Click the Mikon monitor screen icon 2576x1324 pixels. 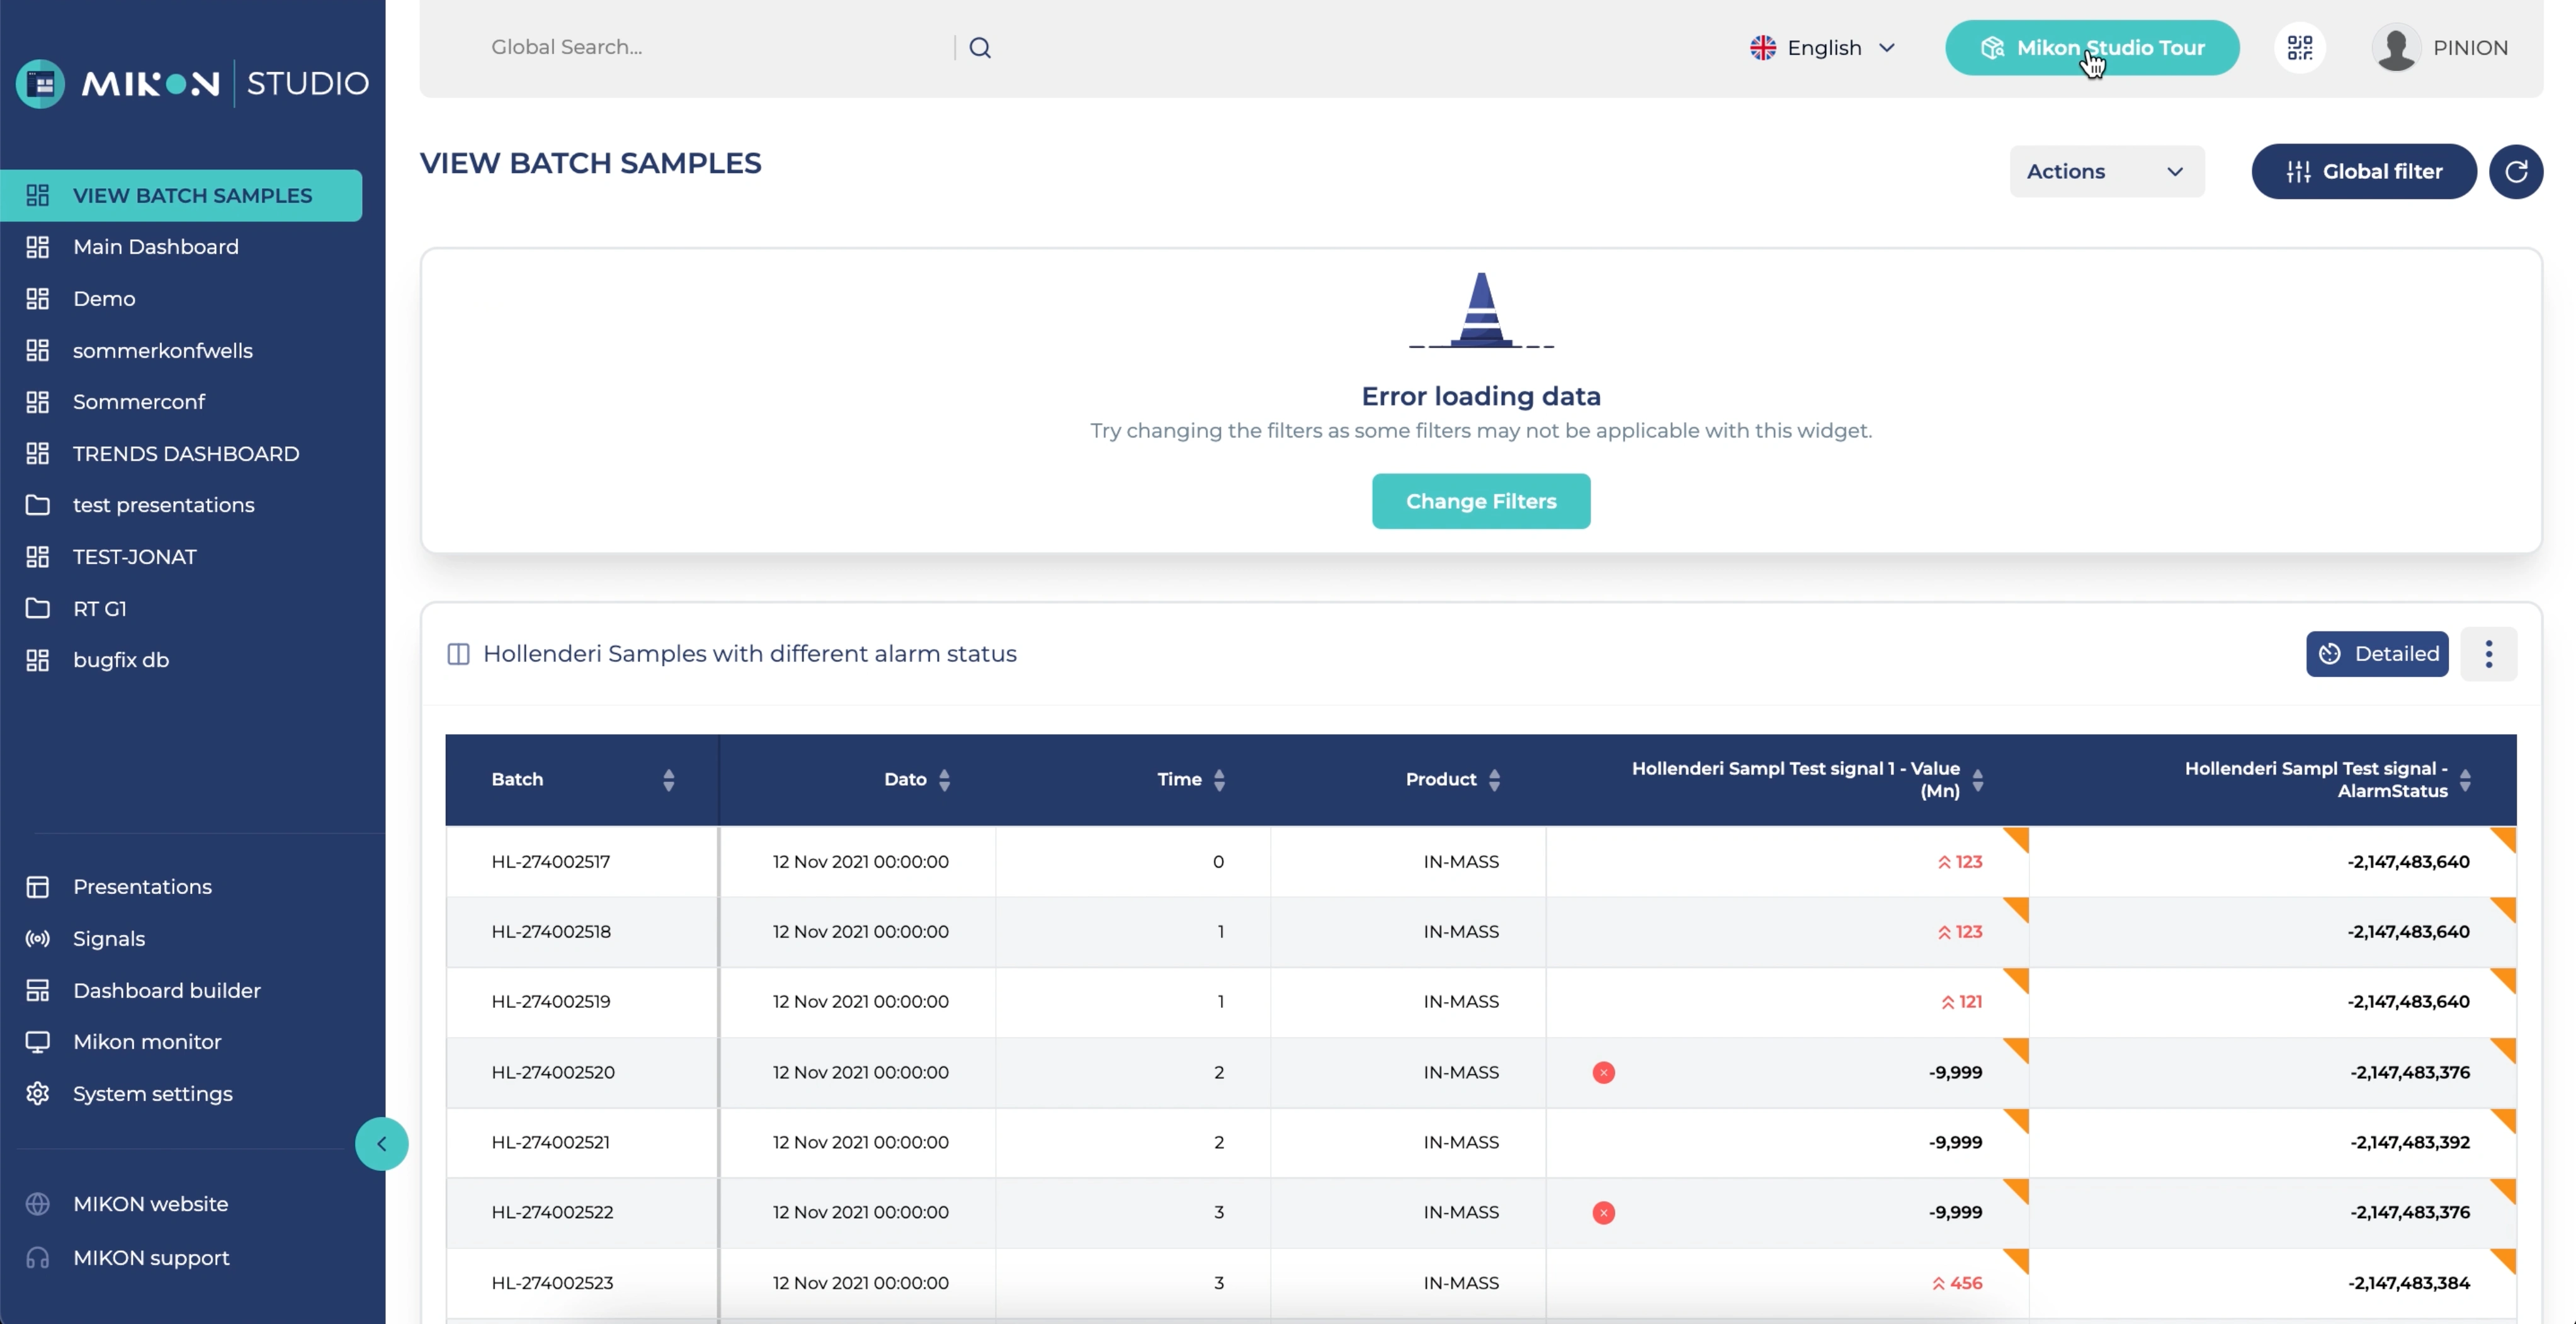[x=38, y=1042]
